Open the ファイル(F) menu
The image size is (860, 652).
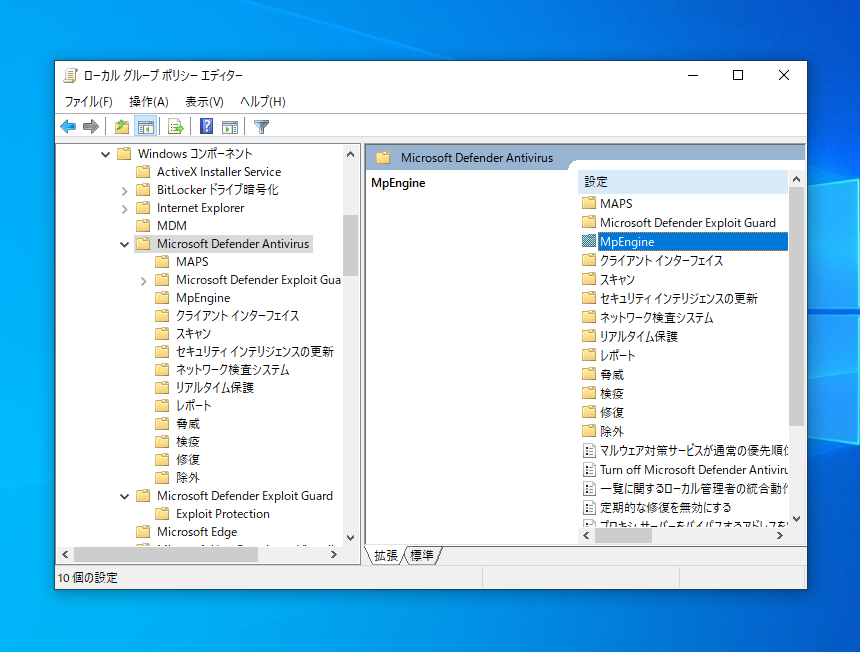(x=88, y=101)
